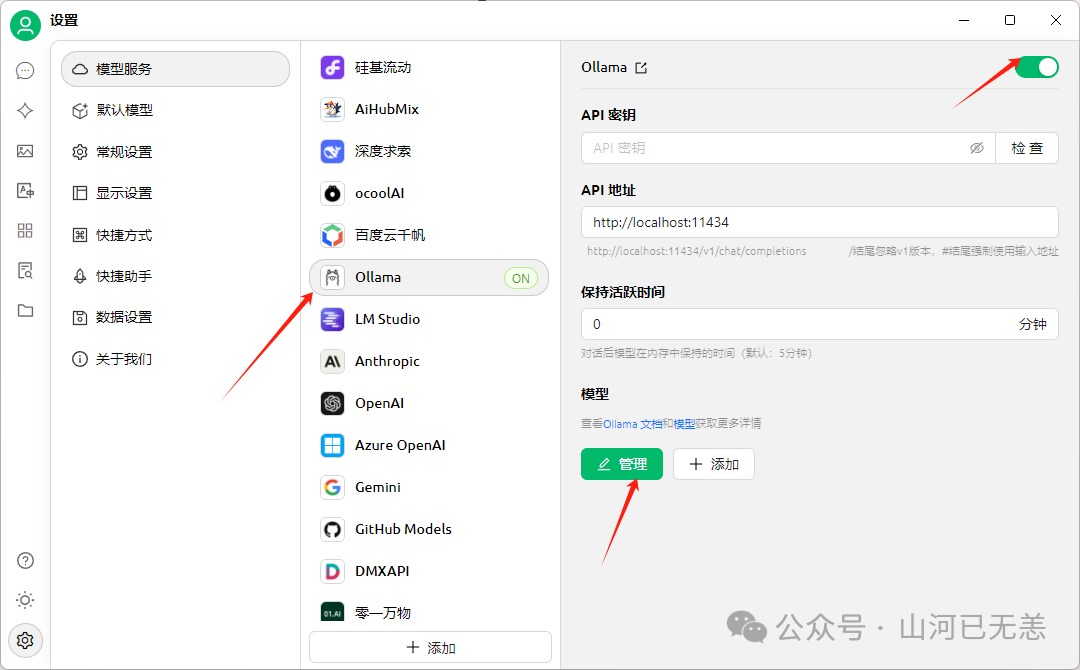Select 模型服务 settings section

[175, 69]
